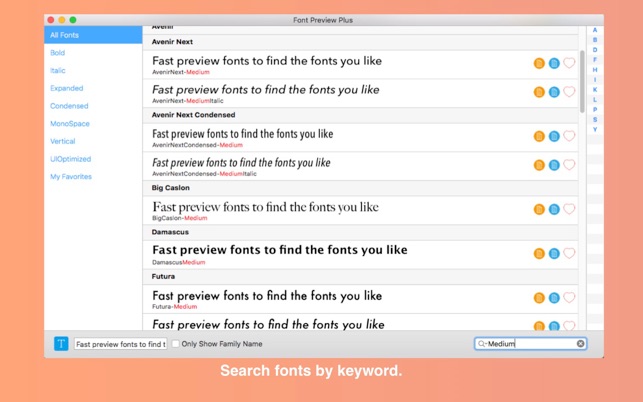Image resolution: width=643 pixels, height=402 pixels.
Task: Select Italic filter in sidebar
Action: point(58,70)
